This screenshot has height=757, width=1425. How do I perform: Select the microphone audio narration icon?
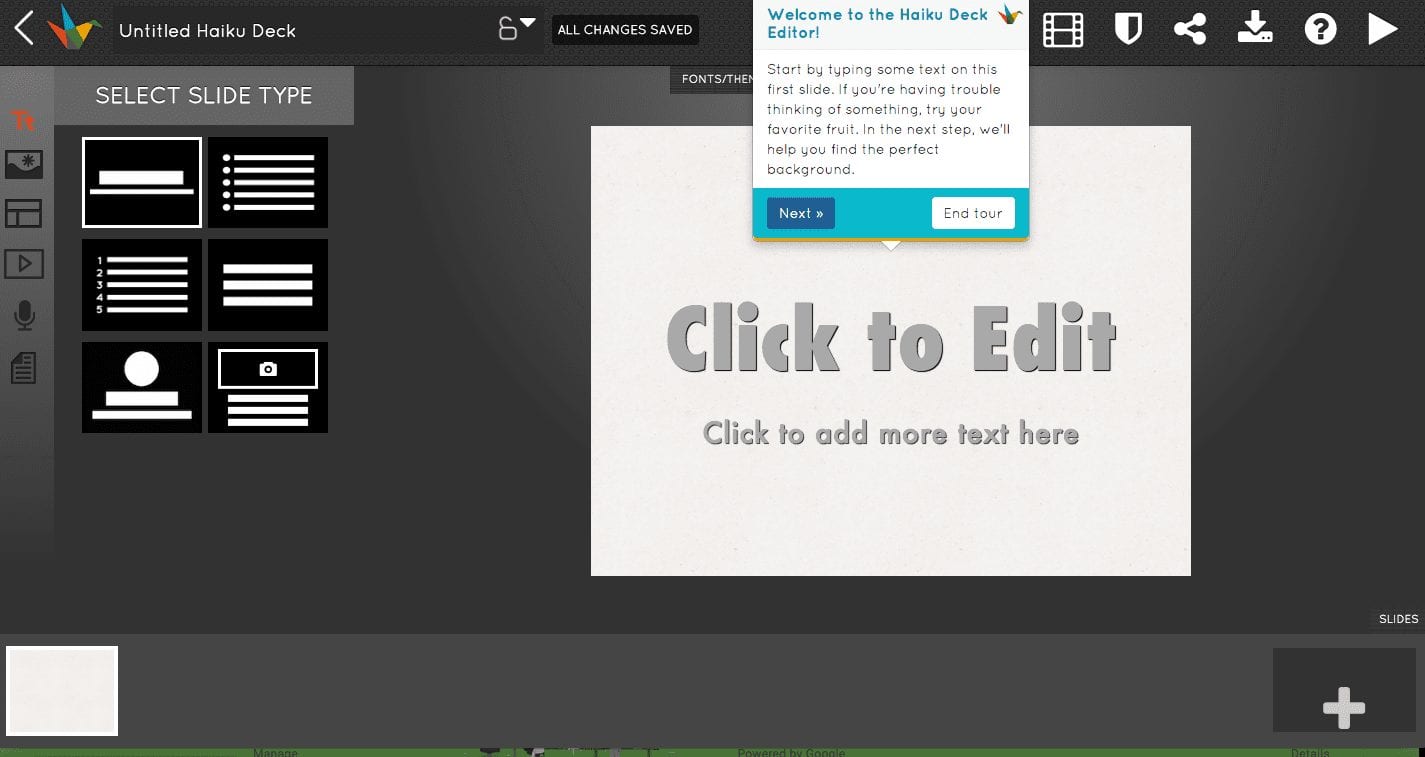click(24, 316)
